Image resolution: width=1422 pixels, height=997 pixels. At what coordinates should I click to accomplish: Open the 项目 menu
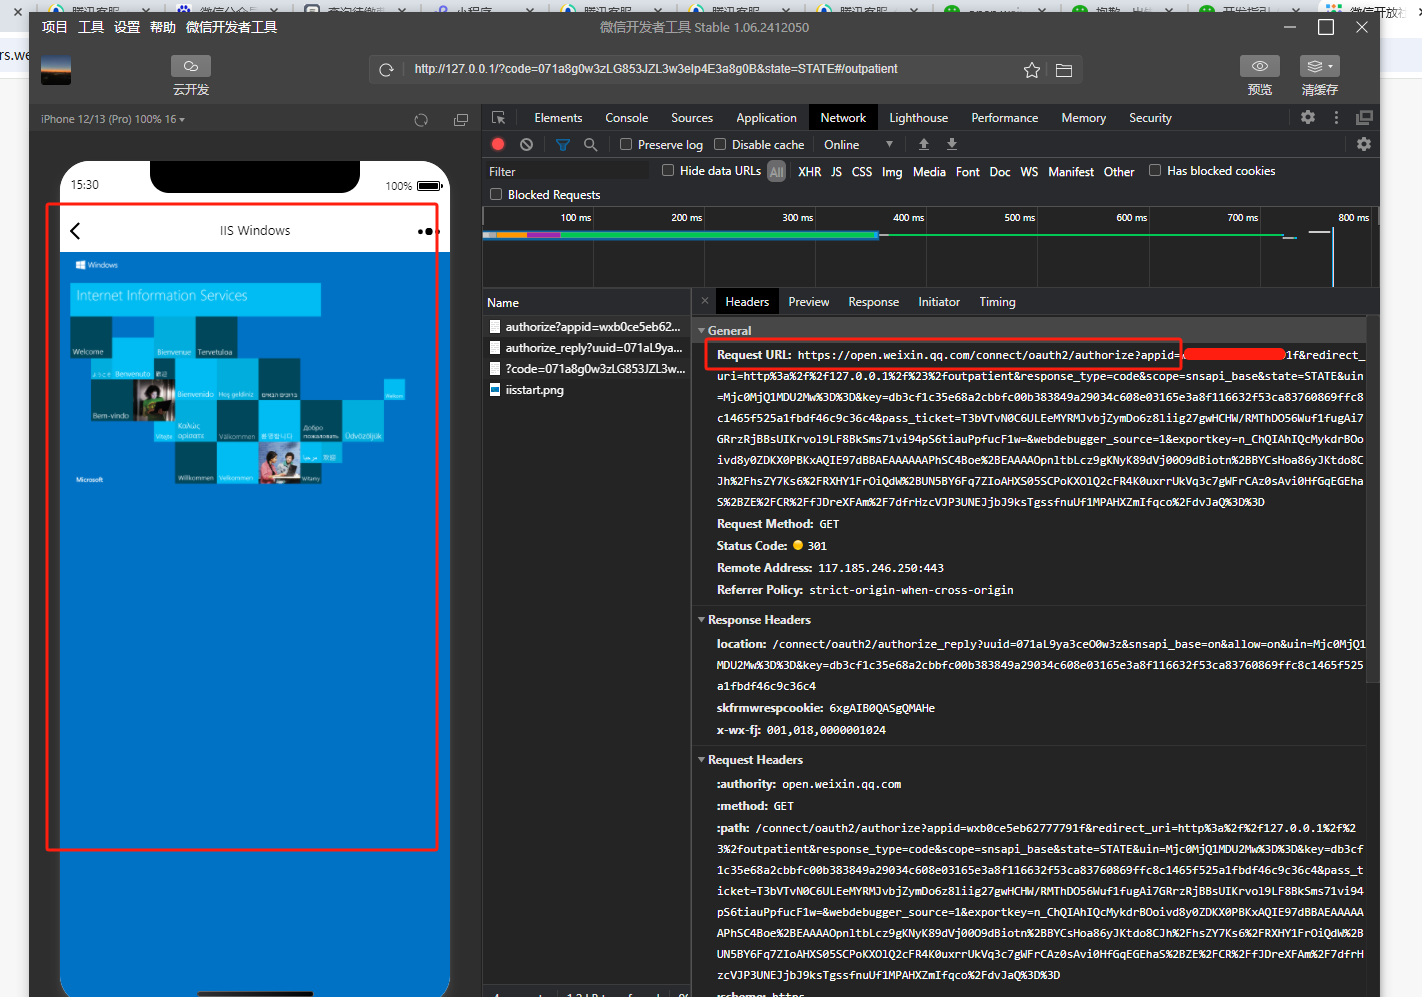[x=55, y=27]
